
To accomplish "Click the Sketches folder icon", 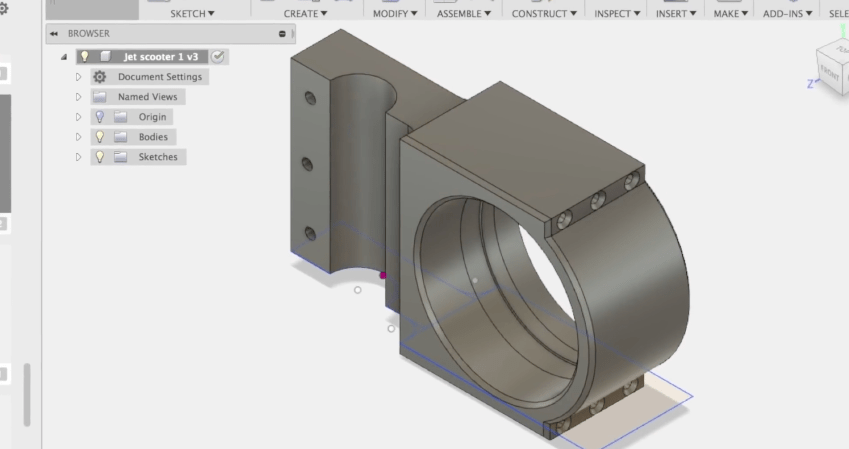I will coord(120,157).
